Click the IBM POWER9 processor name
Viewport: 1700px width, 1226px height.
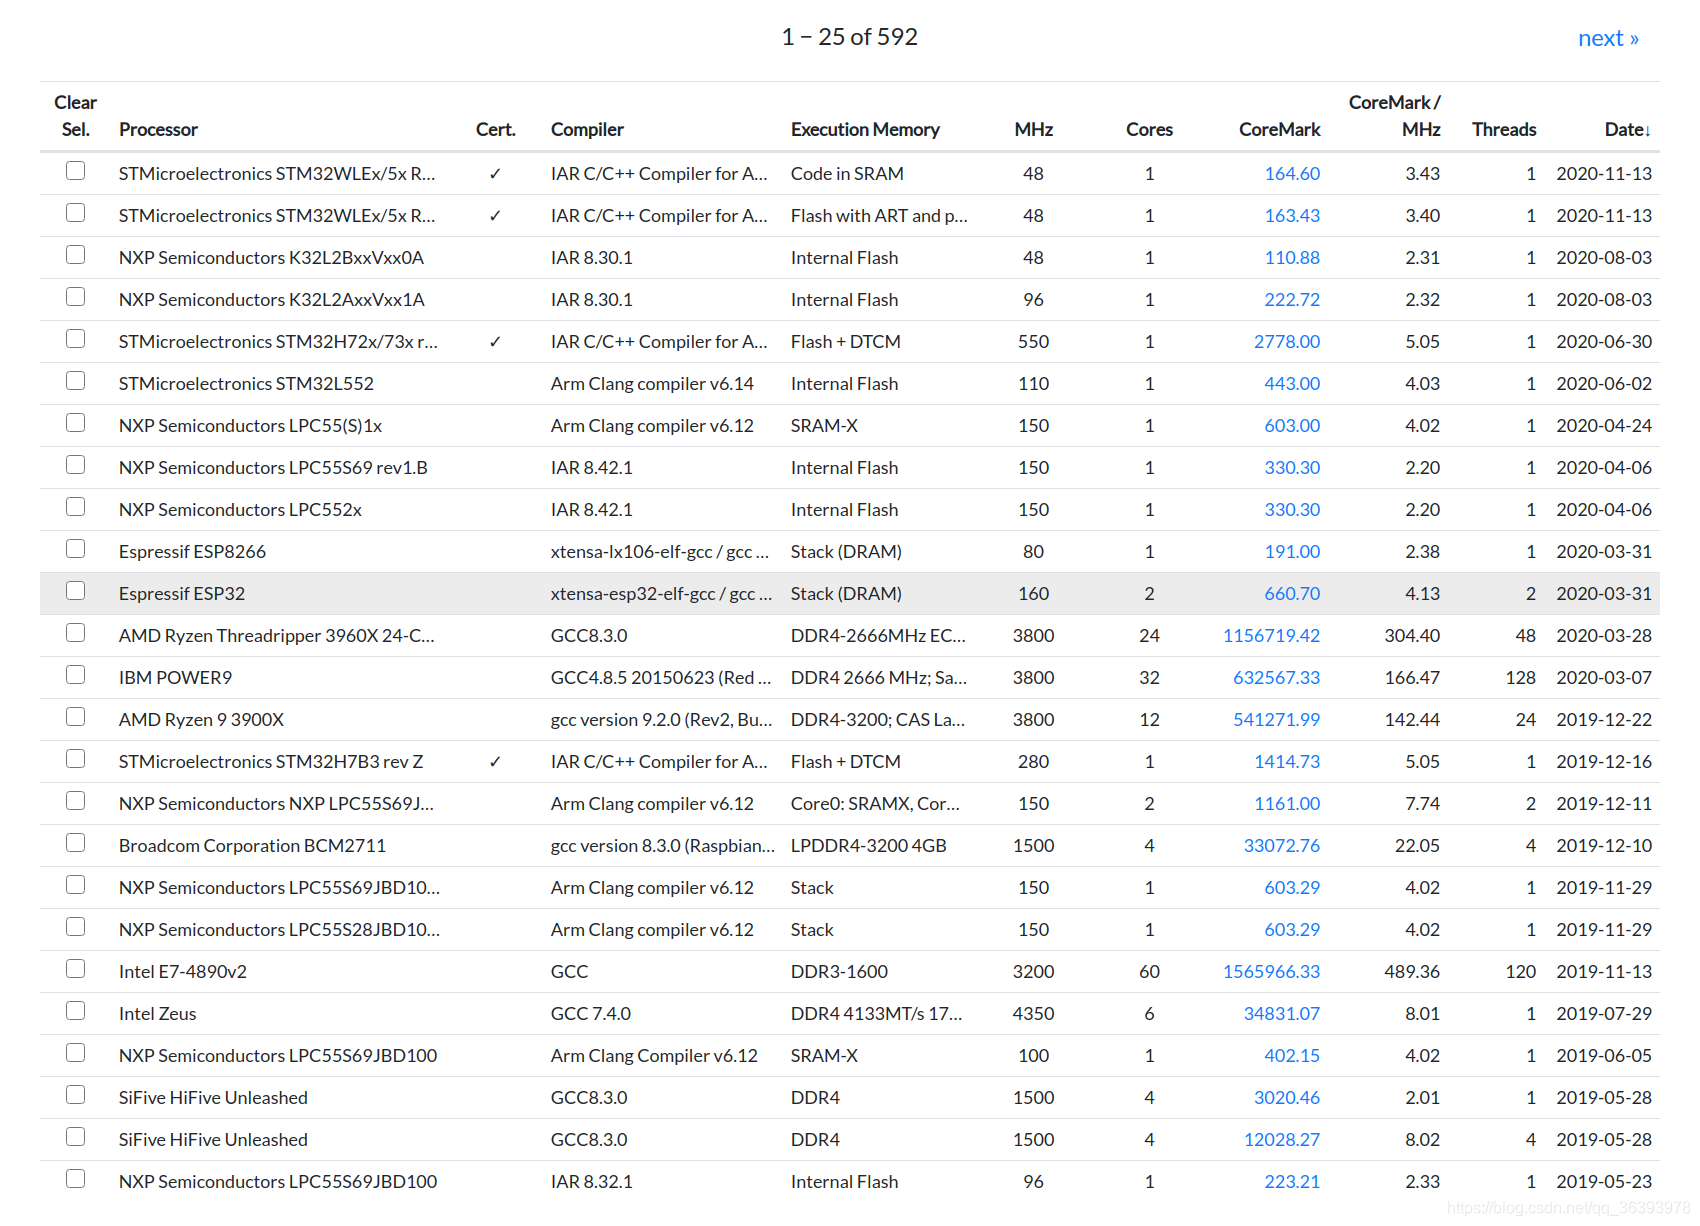(x=175, y=677)
